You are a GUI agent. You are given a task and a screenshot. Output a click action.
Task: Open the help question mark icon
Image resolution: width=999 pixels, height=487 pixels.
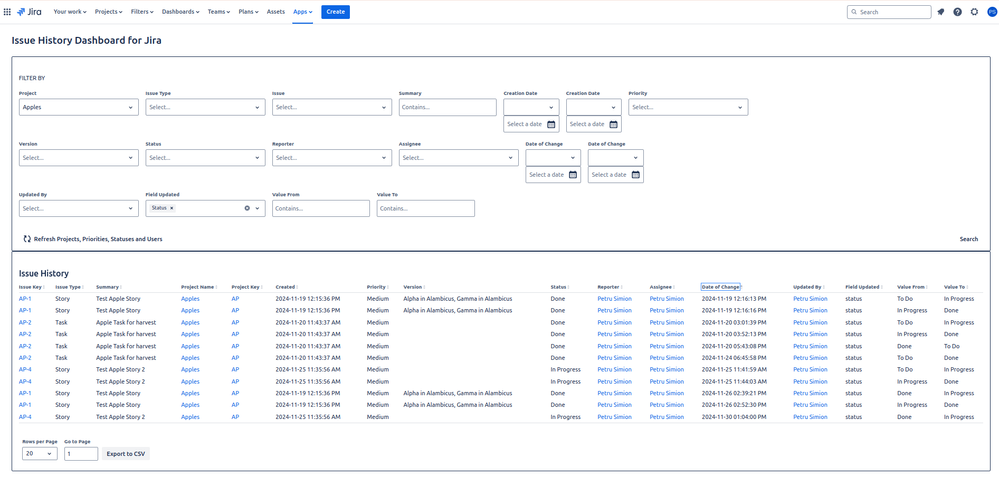tap(958, 11)
